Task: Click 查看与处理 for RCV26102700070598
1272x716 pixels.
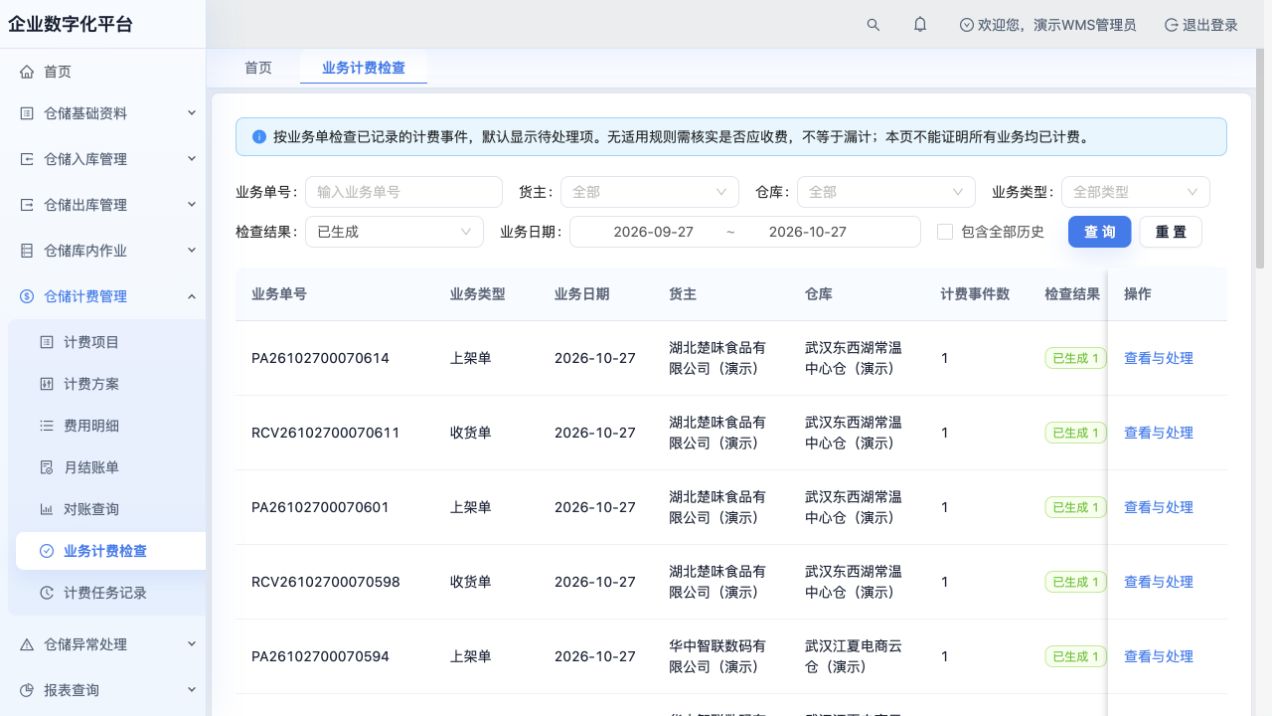Action: [x=1158, y=582]
